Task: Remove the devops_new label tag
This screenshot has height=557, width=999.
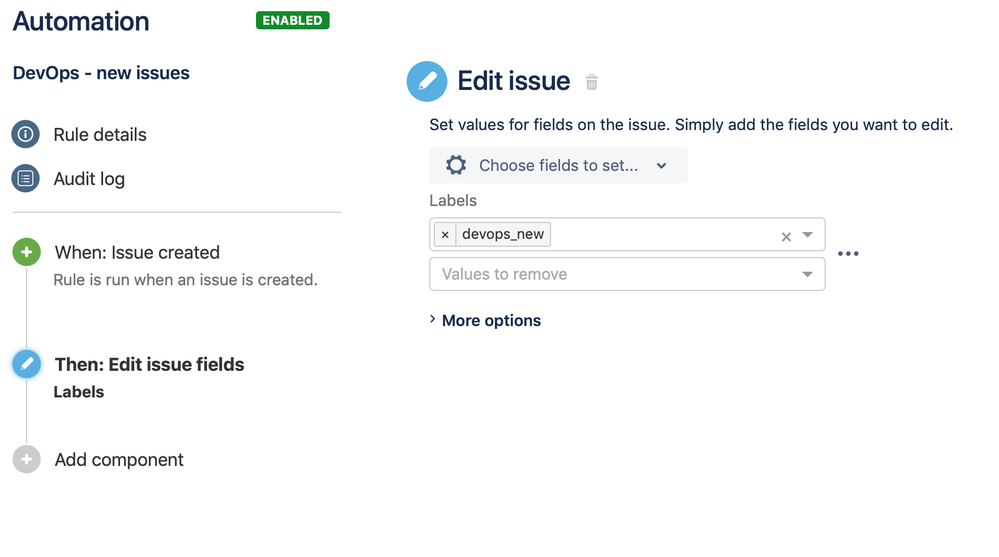Action: point(445,235)
